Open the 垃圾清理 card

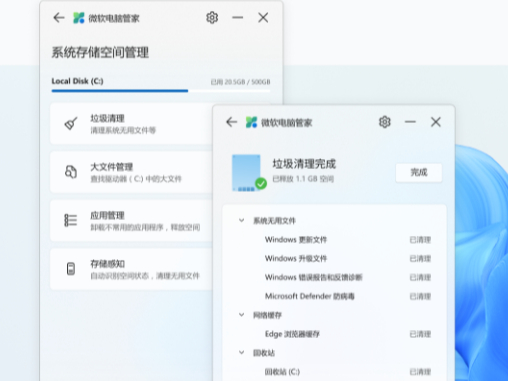pyautogui.click(x=131, y=124)
